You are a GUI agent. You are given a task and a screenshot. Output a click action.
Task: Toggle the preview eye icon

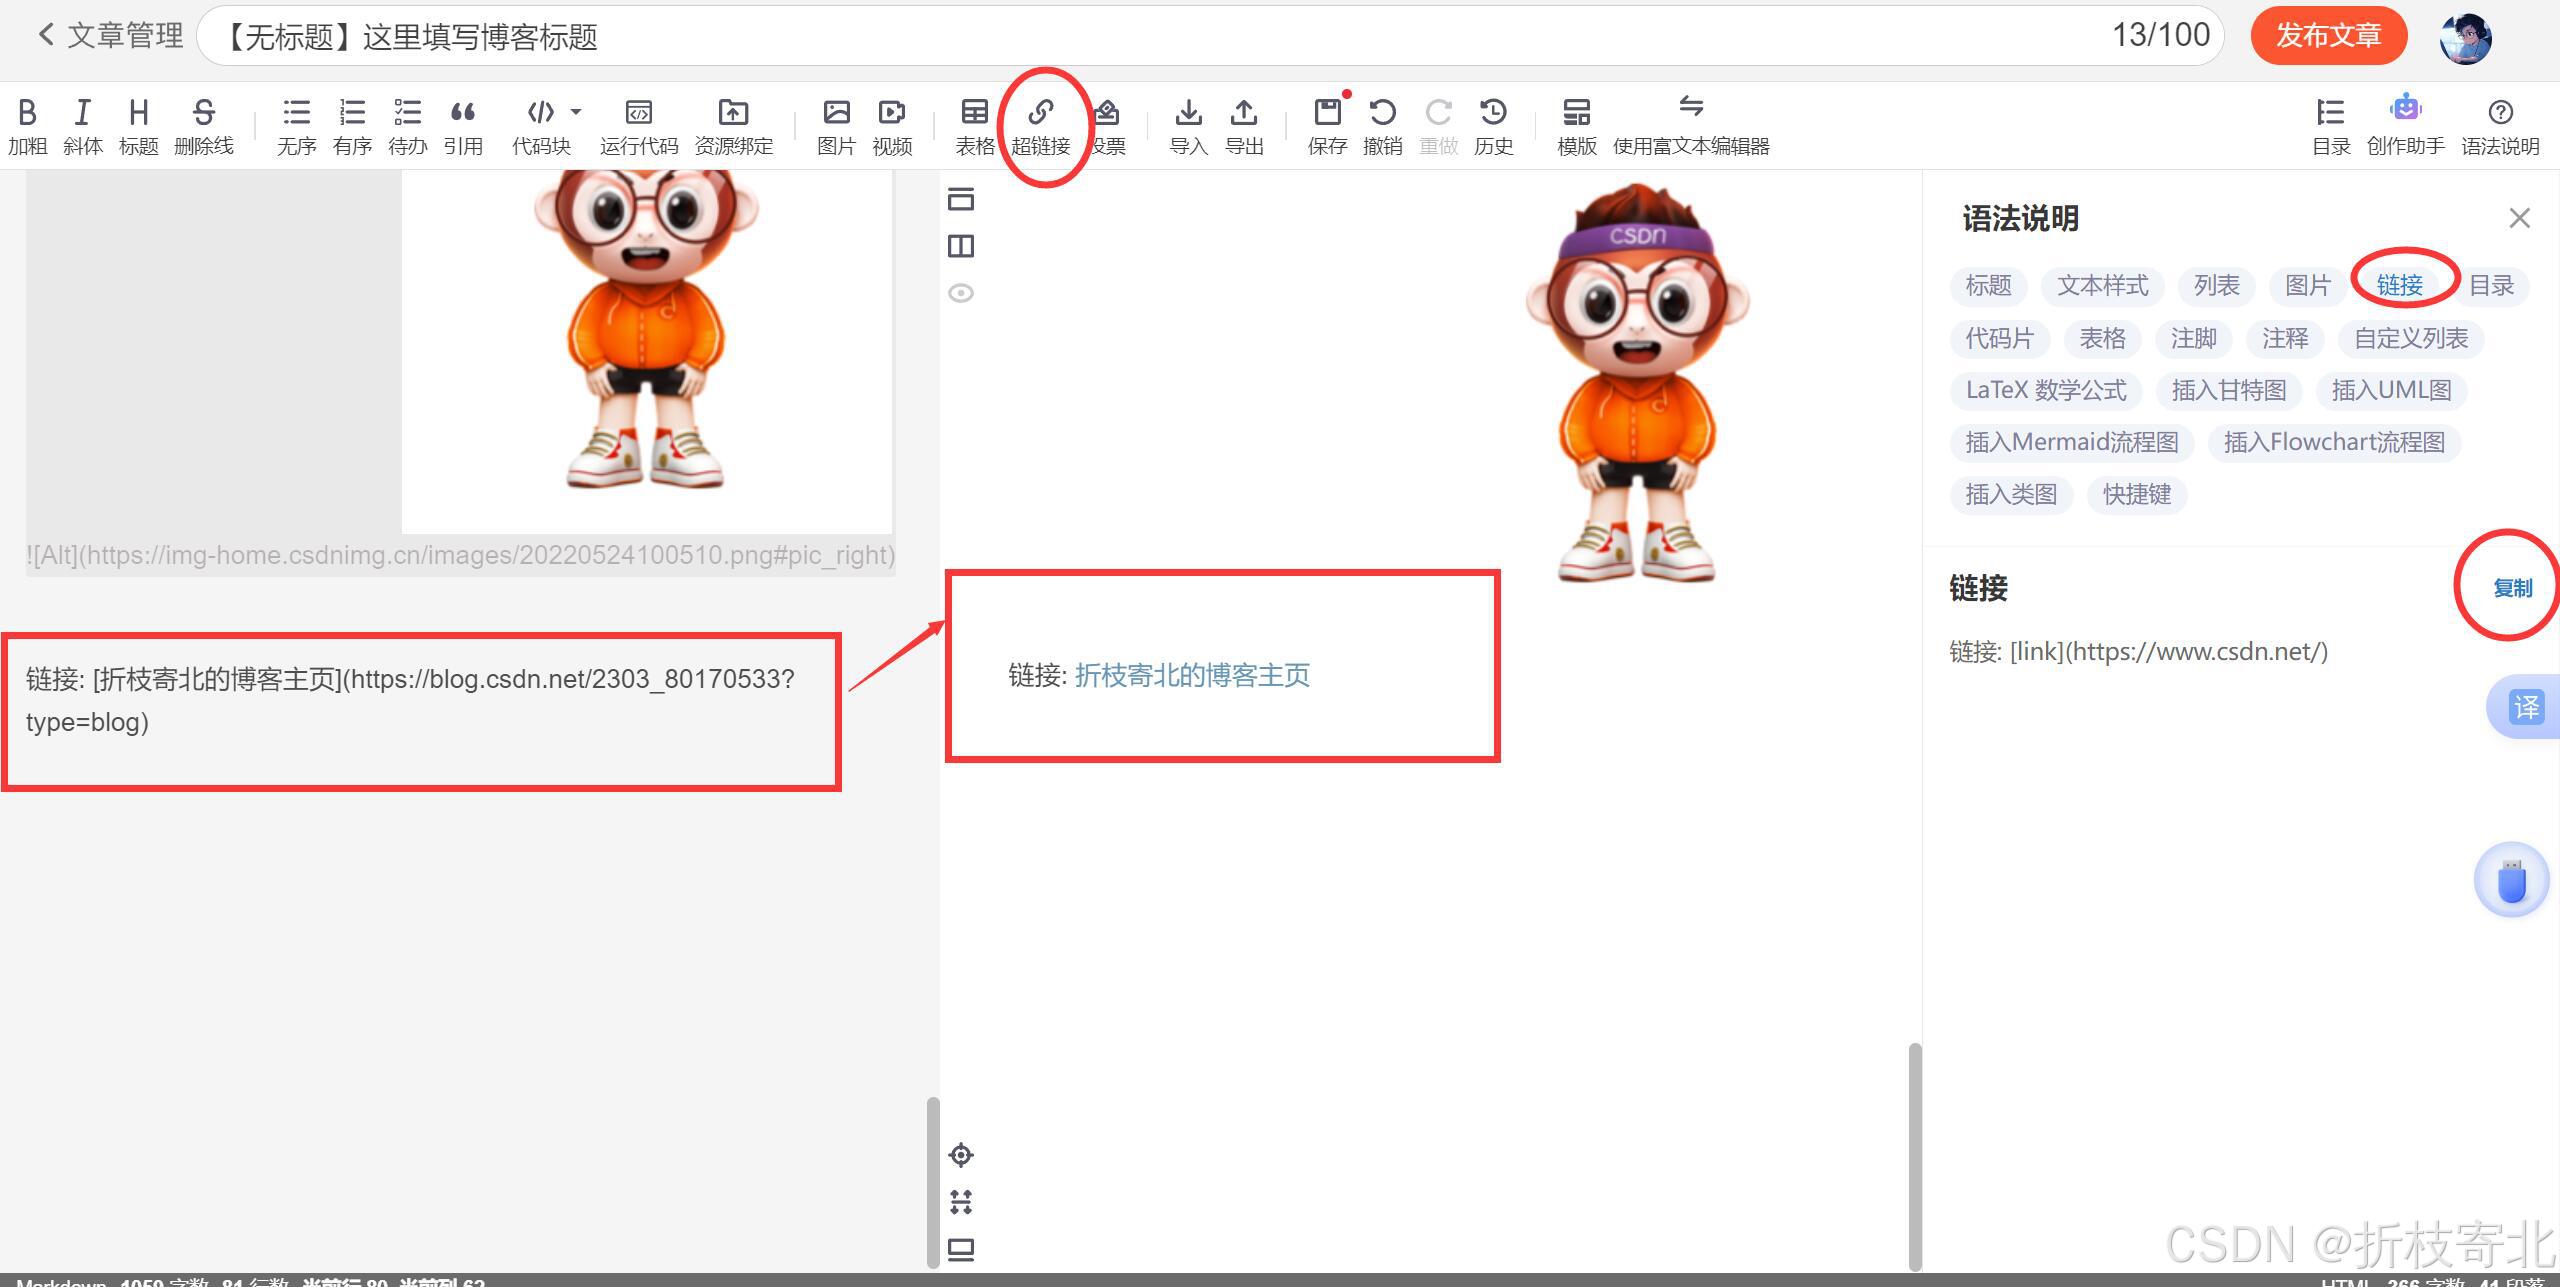pos(961,293)
